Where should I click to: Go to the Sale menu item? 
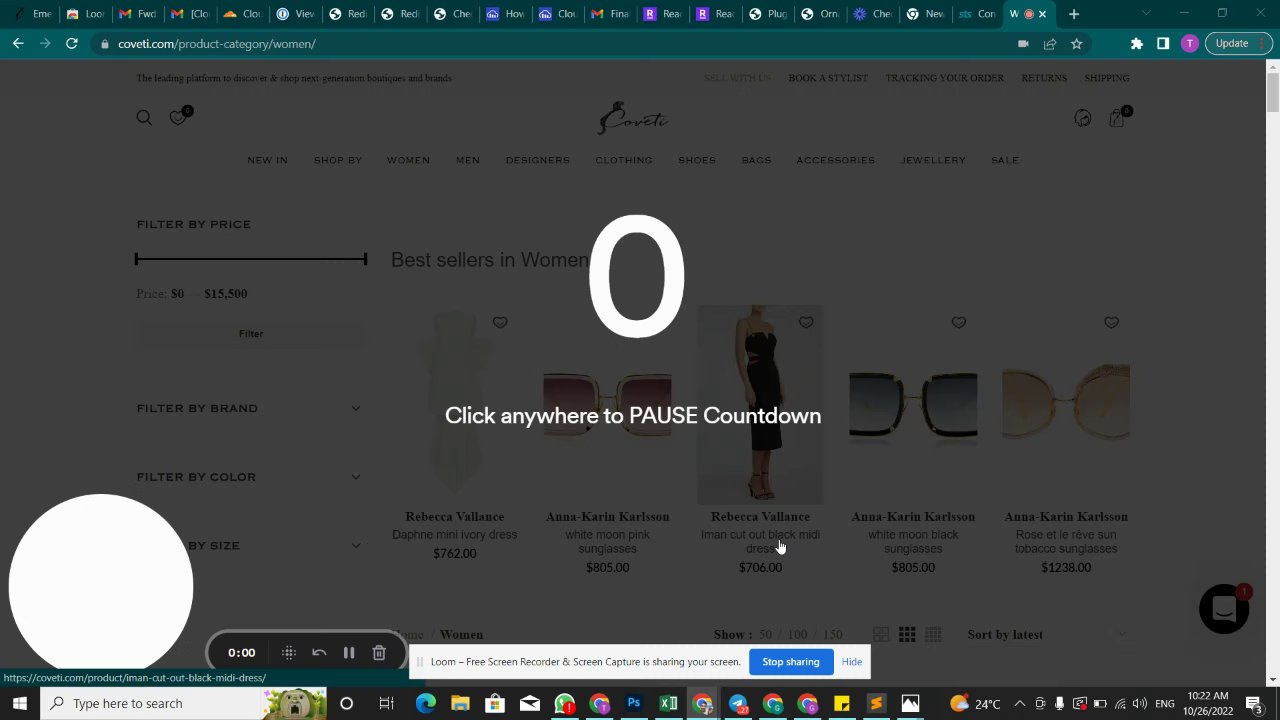click(x=1005, y=160)
